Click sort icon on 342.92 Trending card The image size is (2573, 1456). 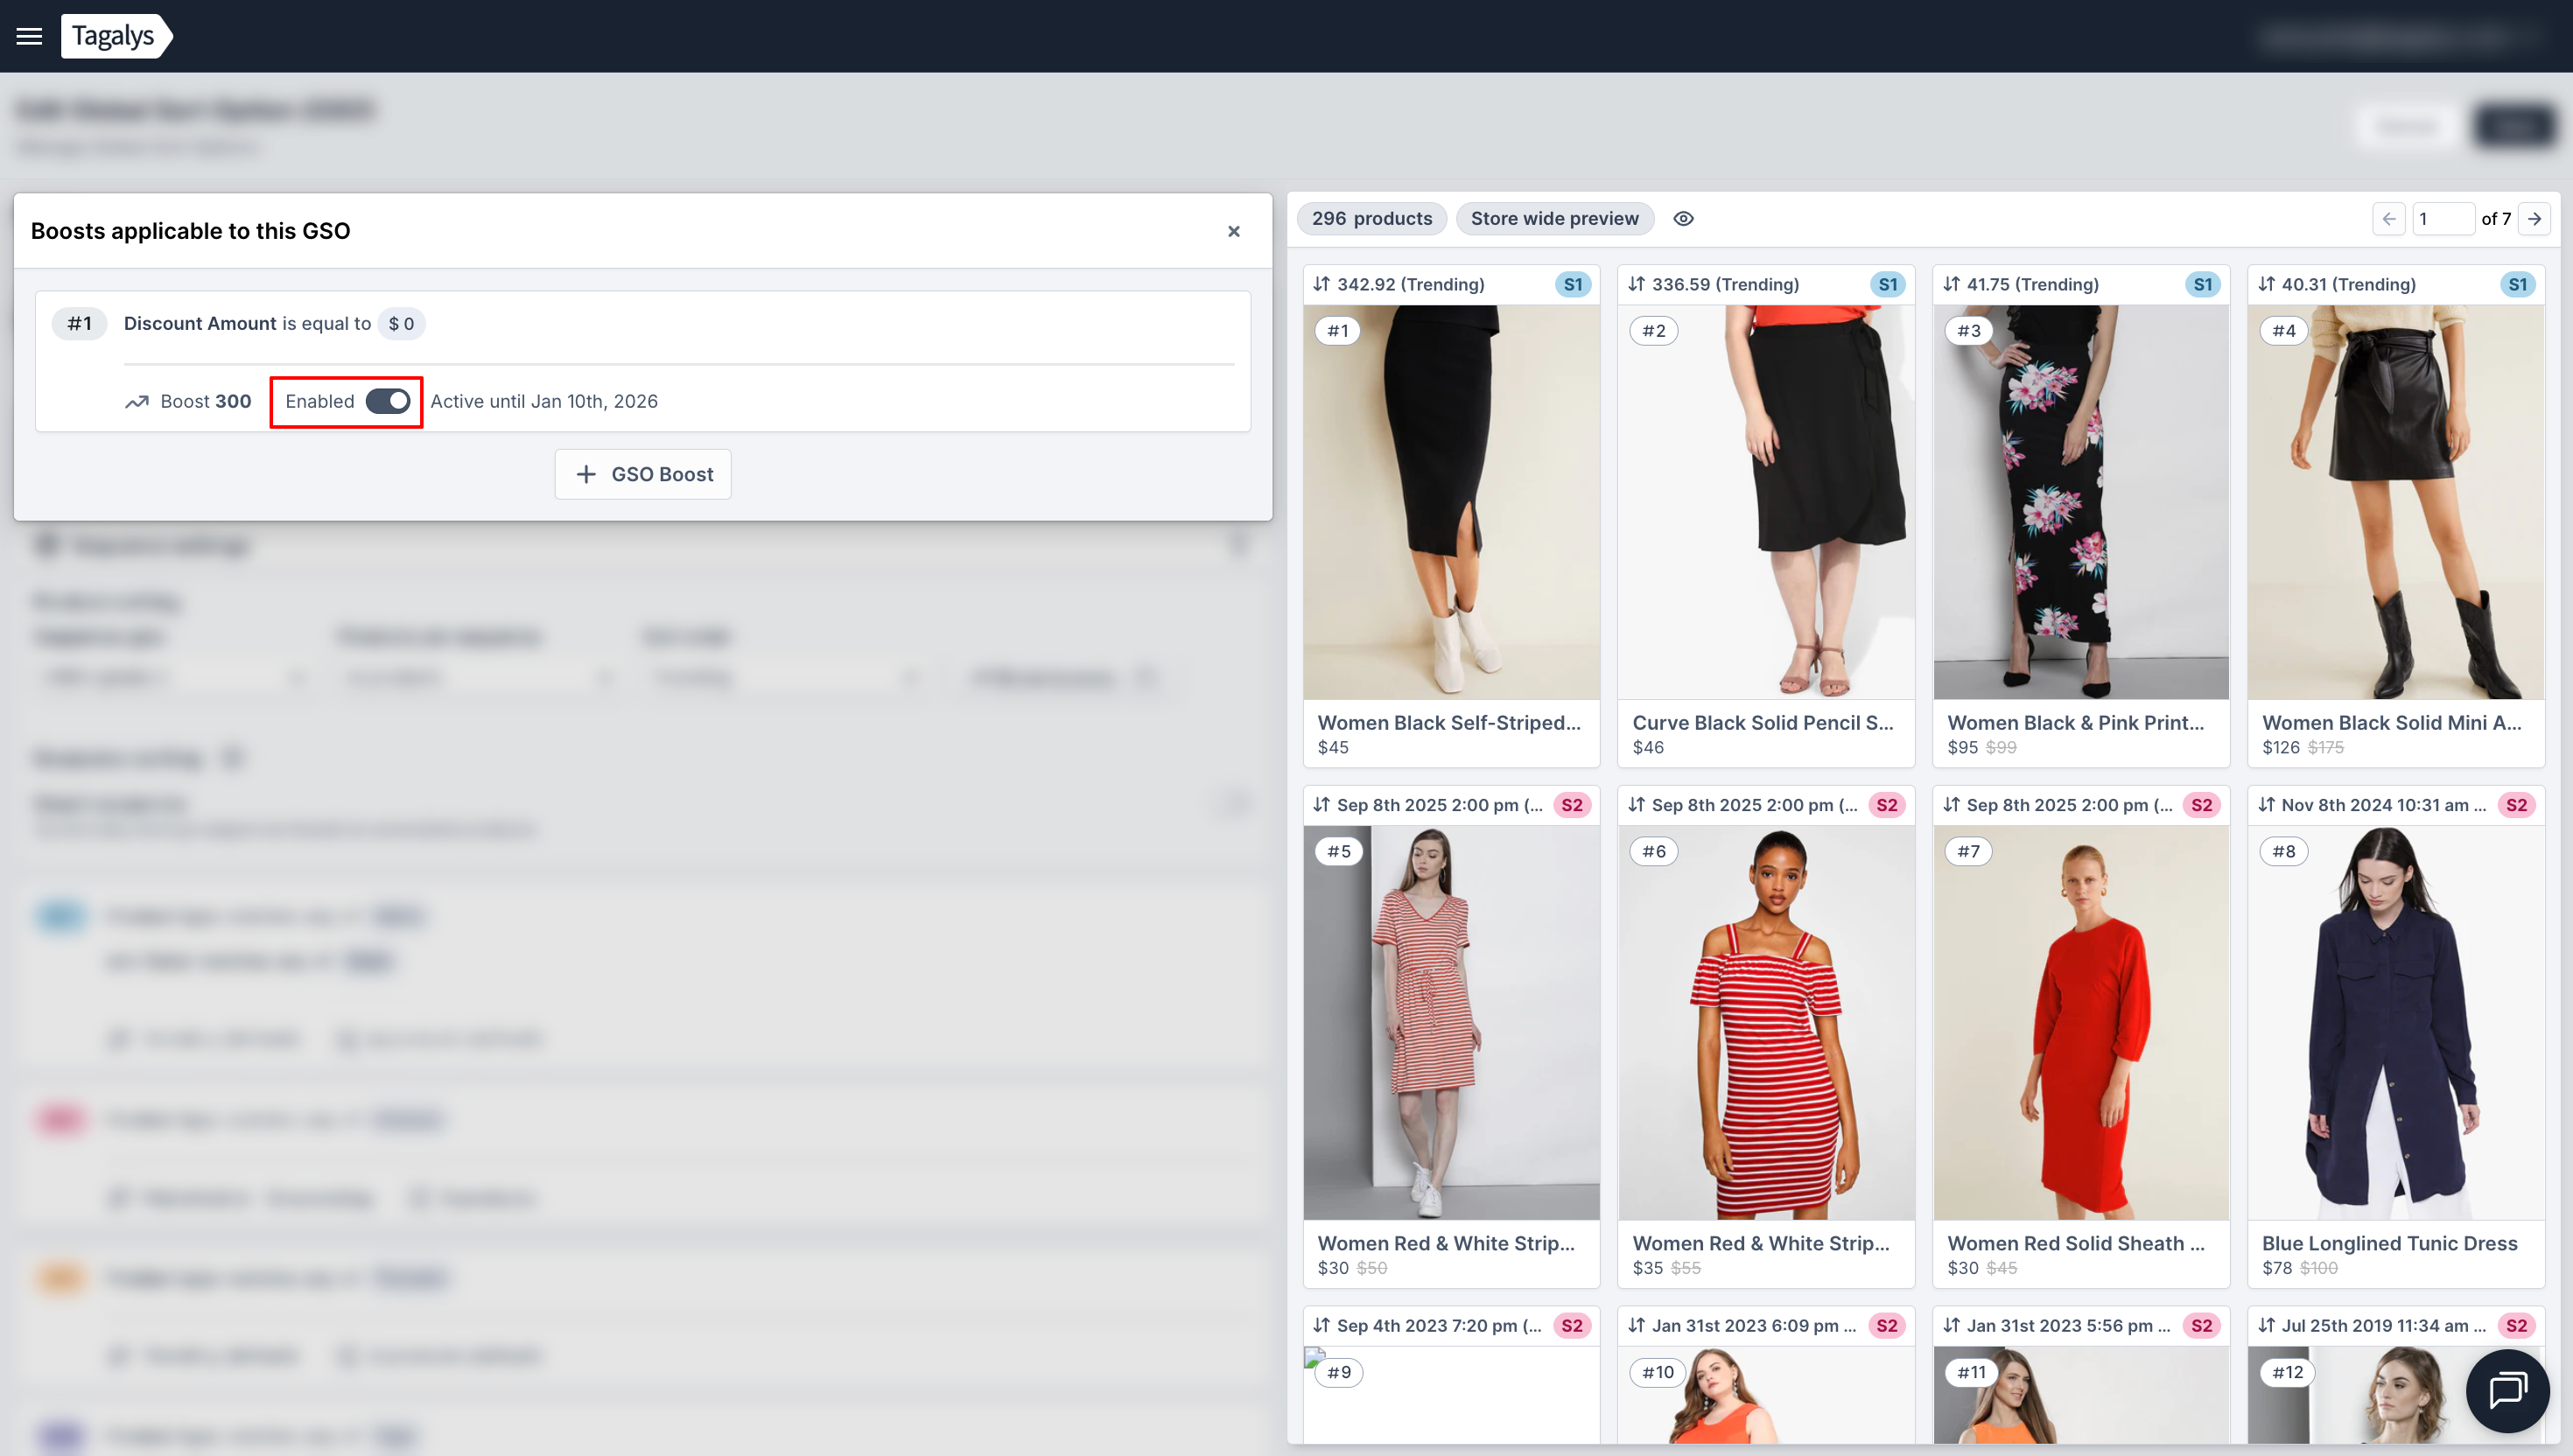pyautogui.click(x=1321, y=284)
